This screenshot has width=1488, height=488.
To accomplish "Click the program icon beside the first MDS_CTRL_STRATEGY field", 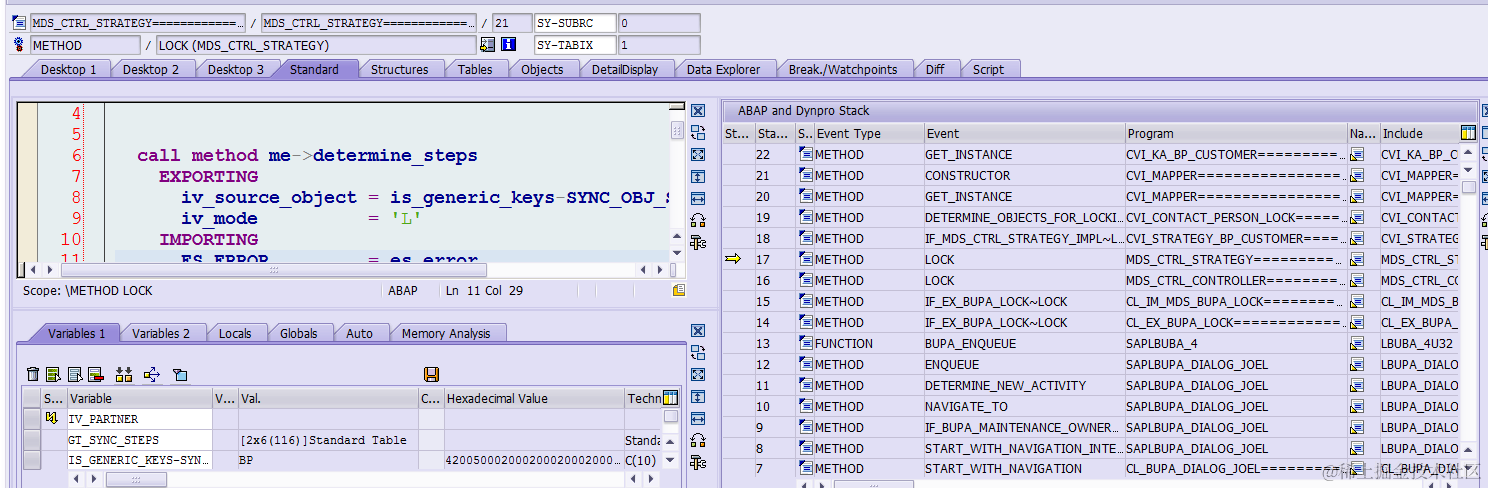I will pyautogui.click(x=21, y=23).
